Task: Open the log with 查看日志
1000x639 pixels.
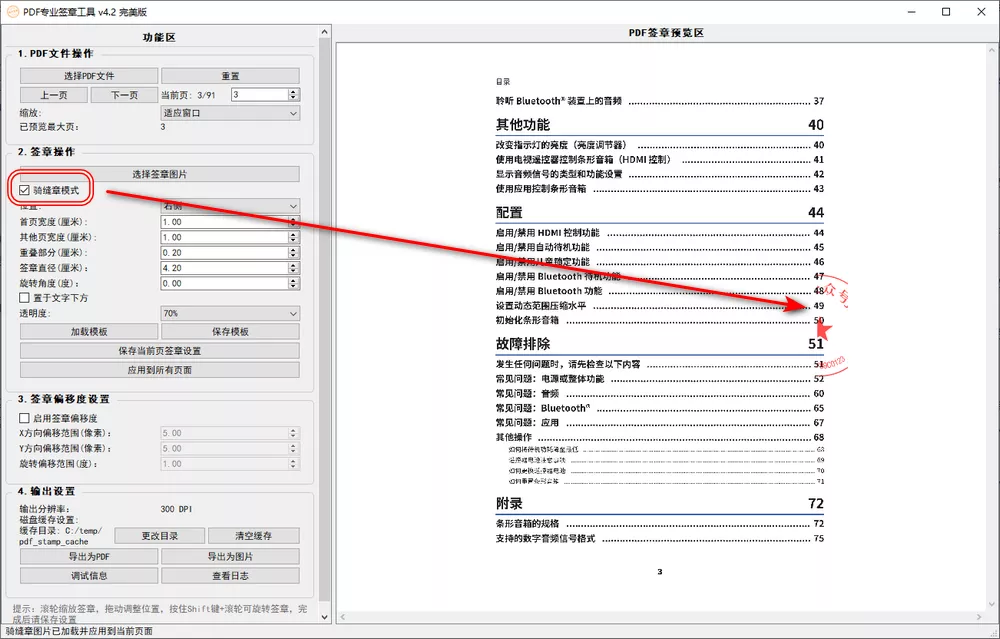Action: coord(230,575)
